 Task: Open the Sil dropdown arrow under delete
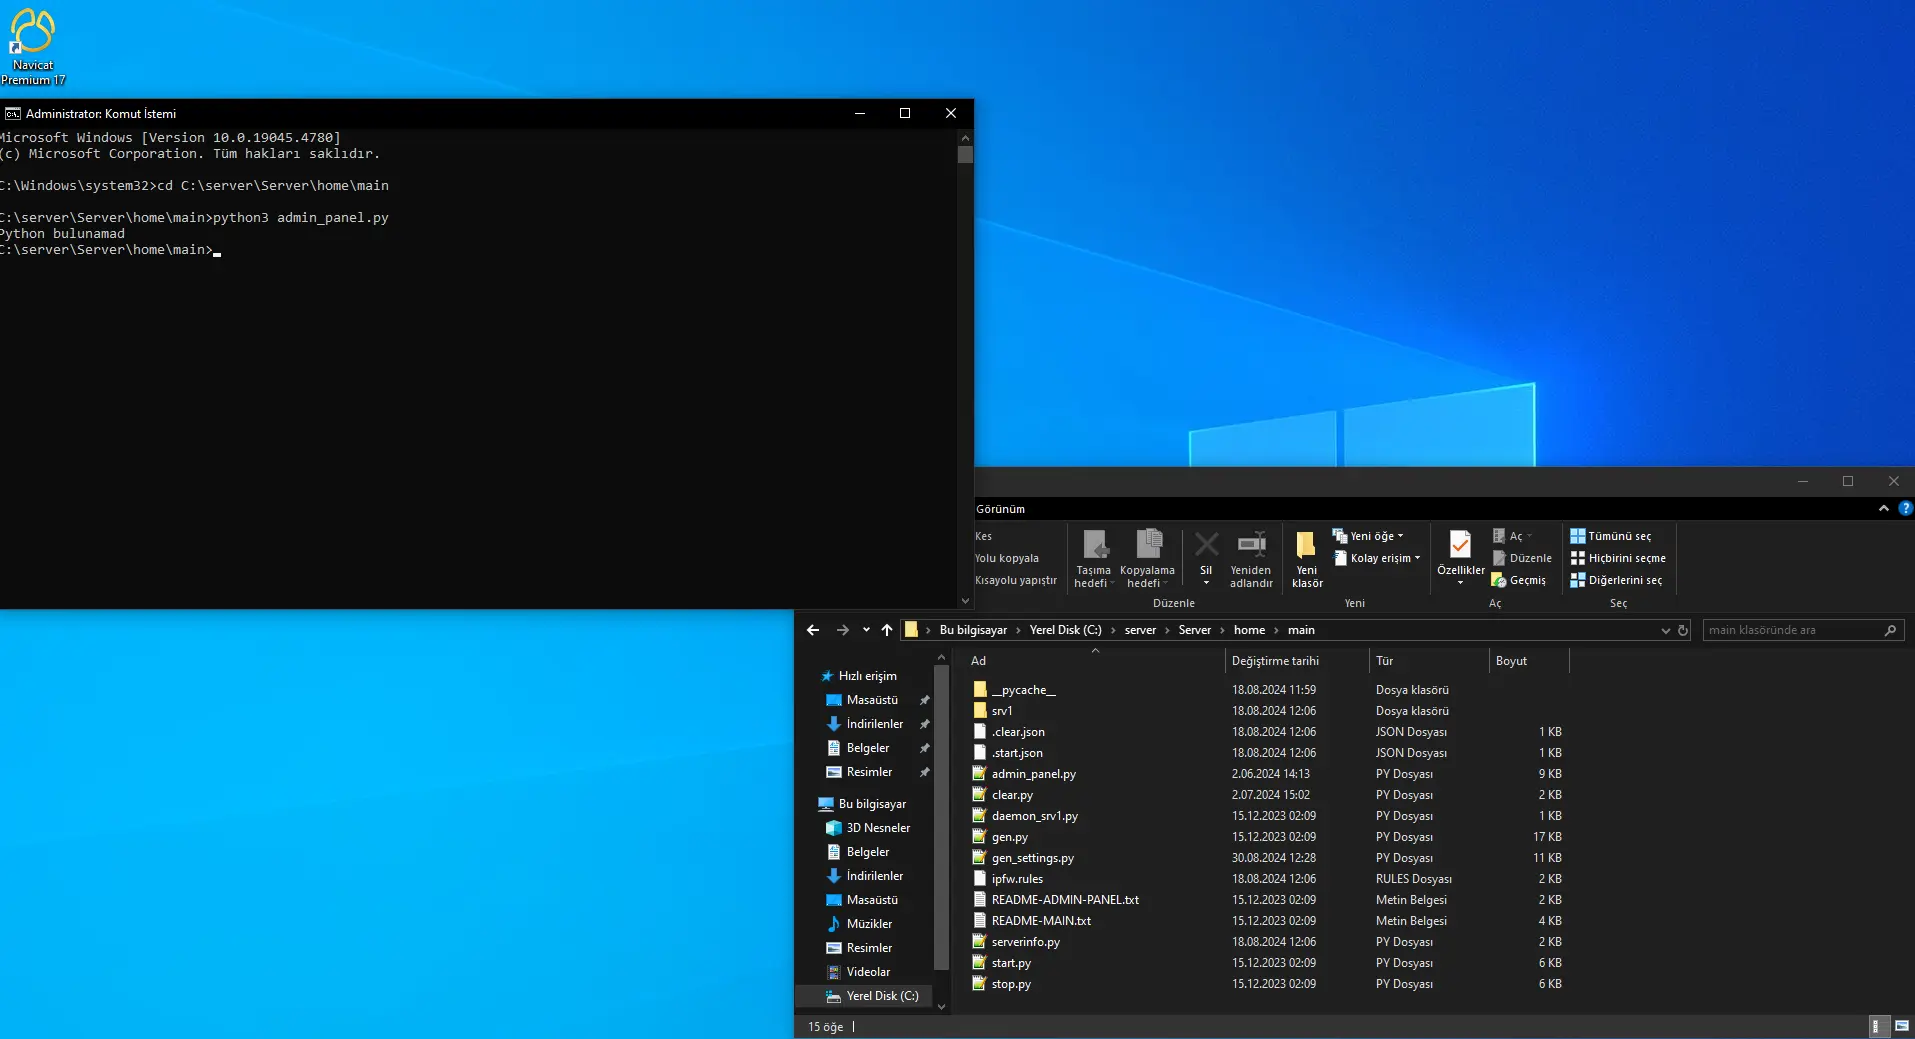point(1206,583)
